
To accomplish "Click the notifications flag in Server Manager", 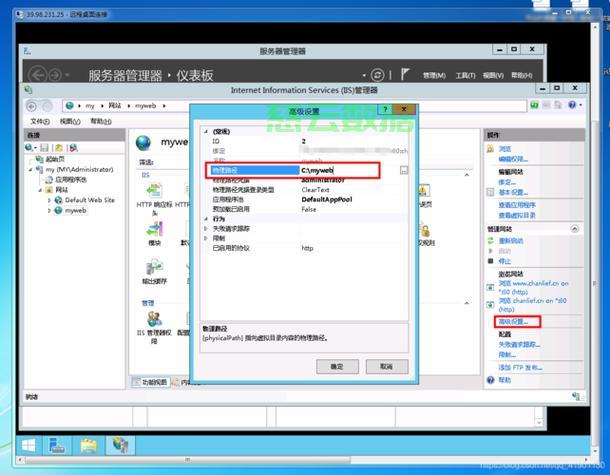I will click(405, 74).
